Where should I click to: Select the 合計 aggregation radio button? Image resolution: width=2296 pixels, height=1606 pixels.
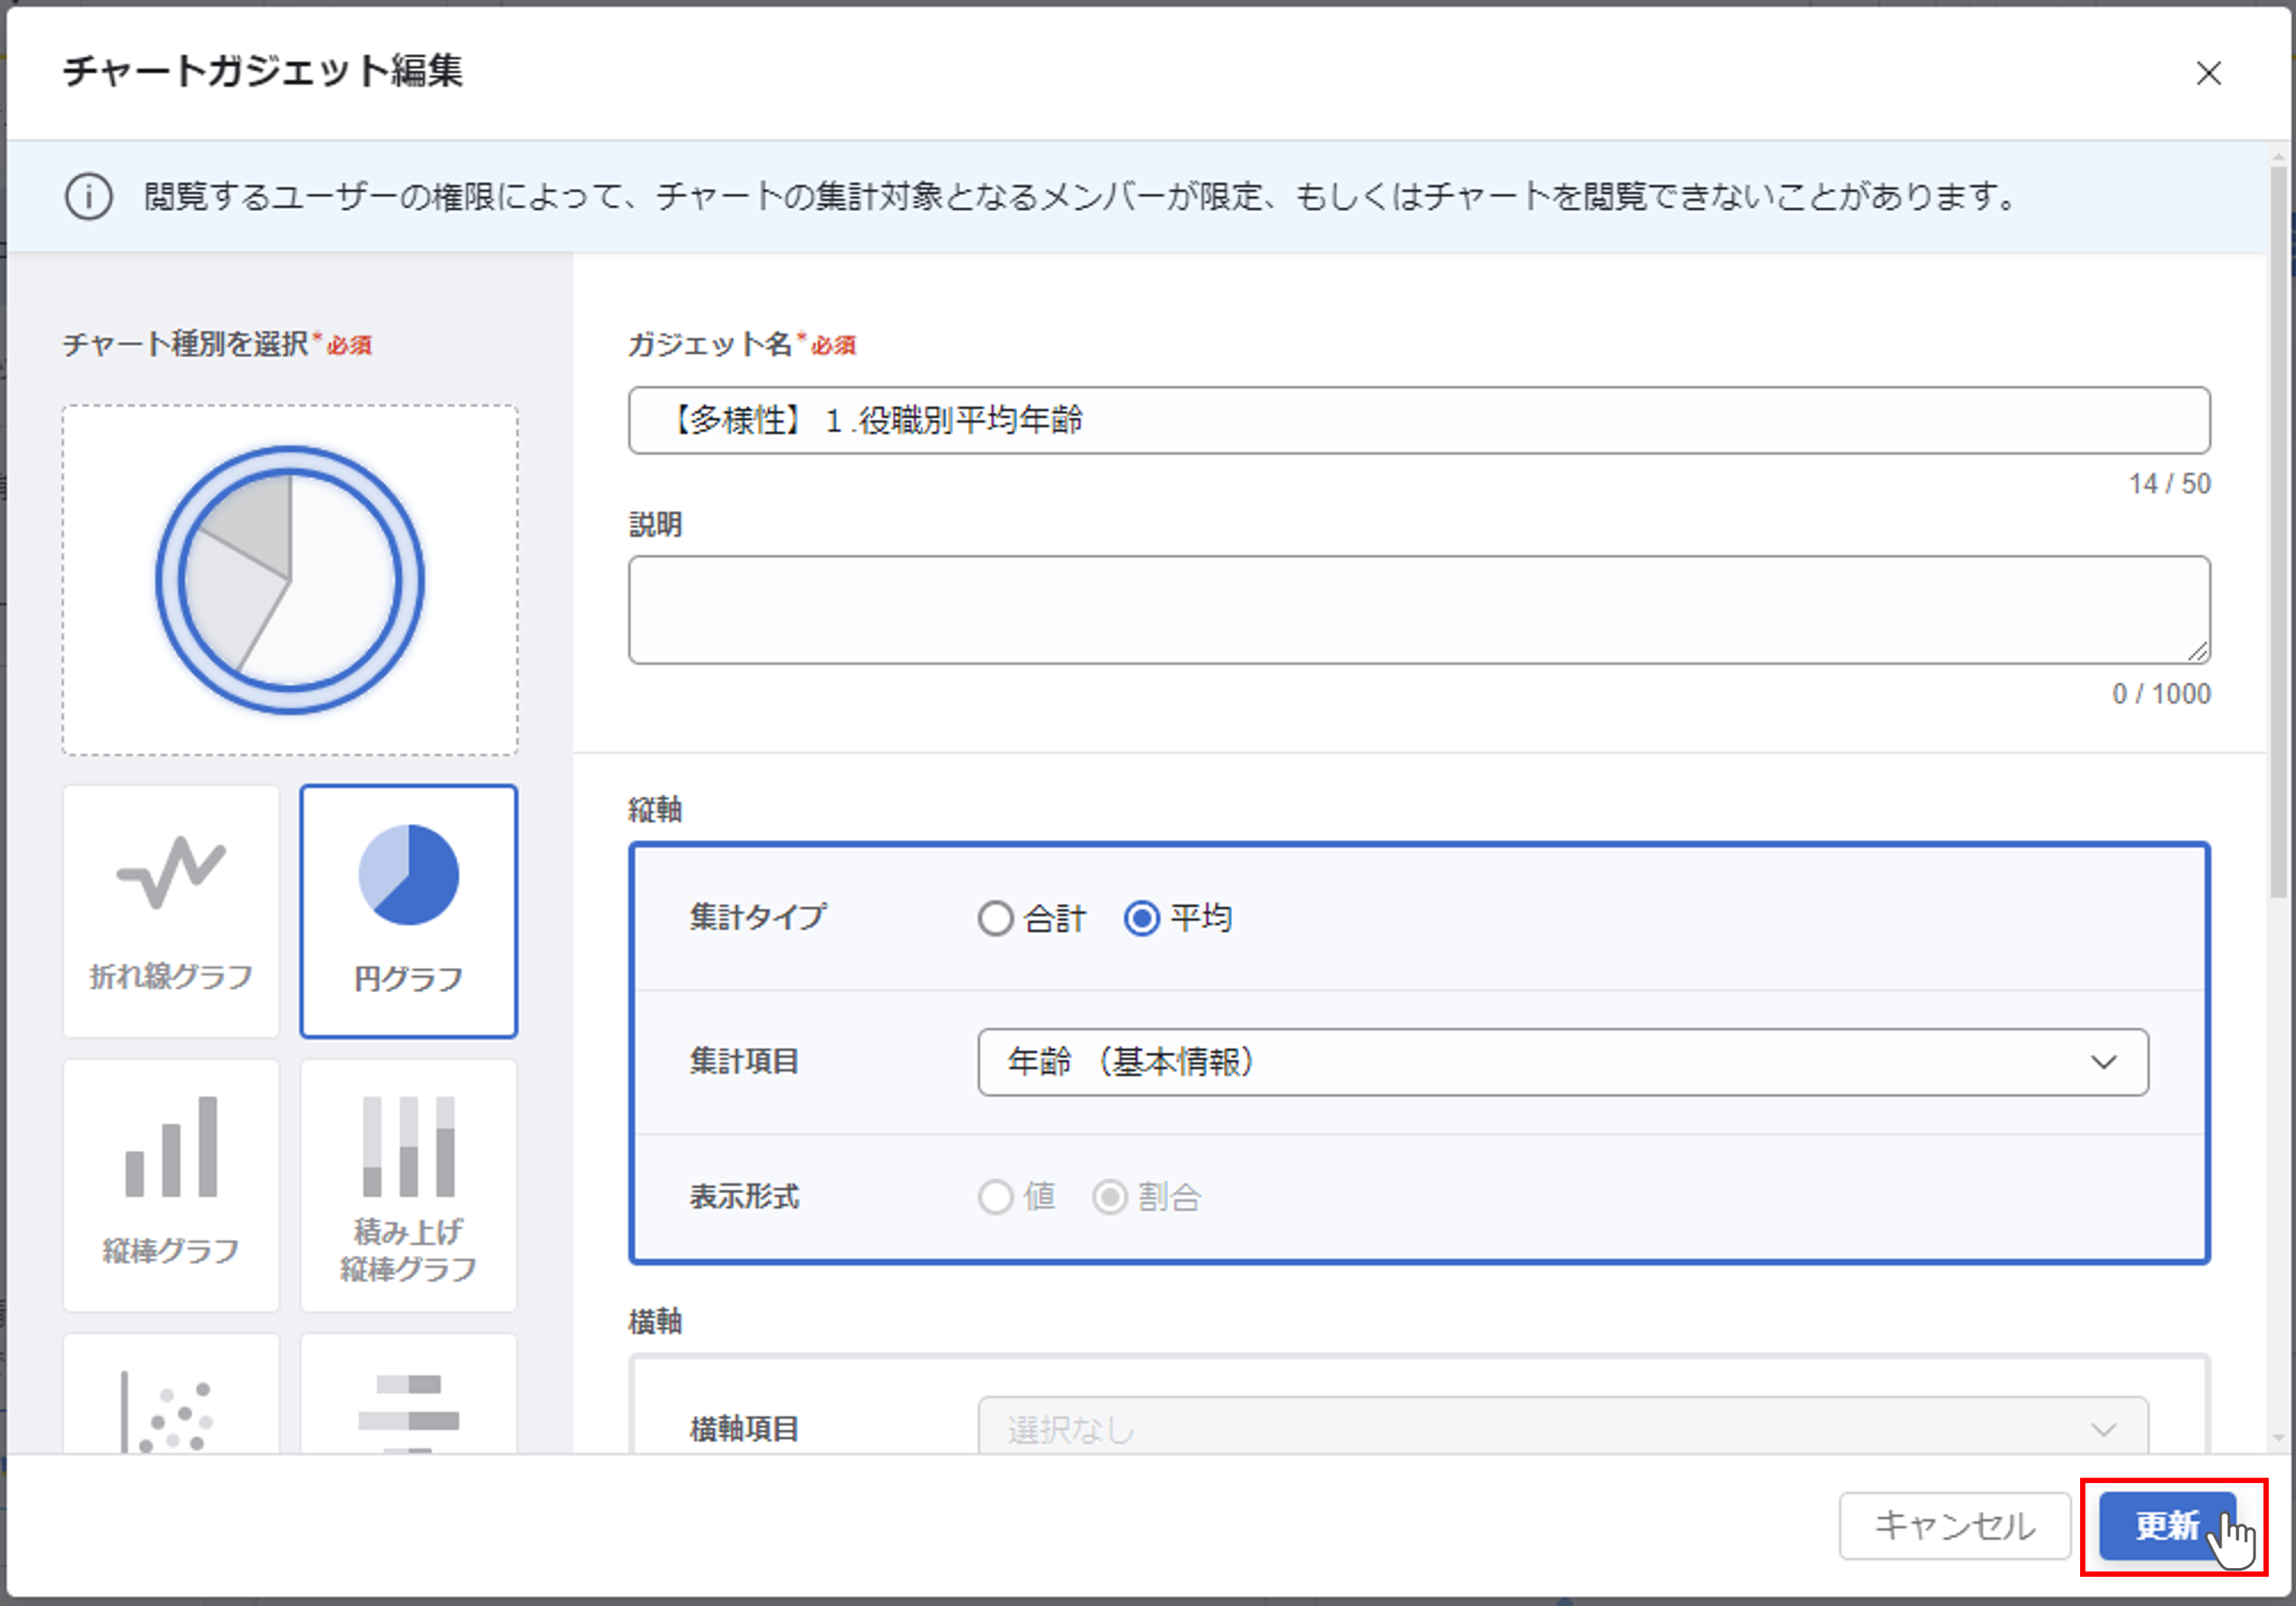(995, 918)
